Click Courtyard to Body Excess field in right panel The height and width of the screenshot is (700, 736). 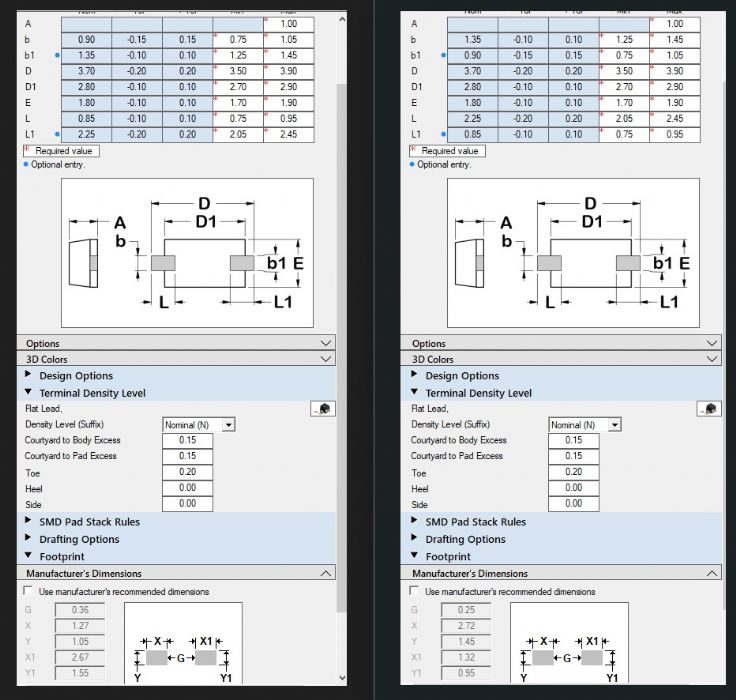click(573, 440)
